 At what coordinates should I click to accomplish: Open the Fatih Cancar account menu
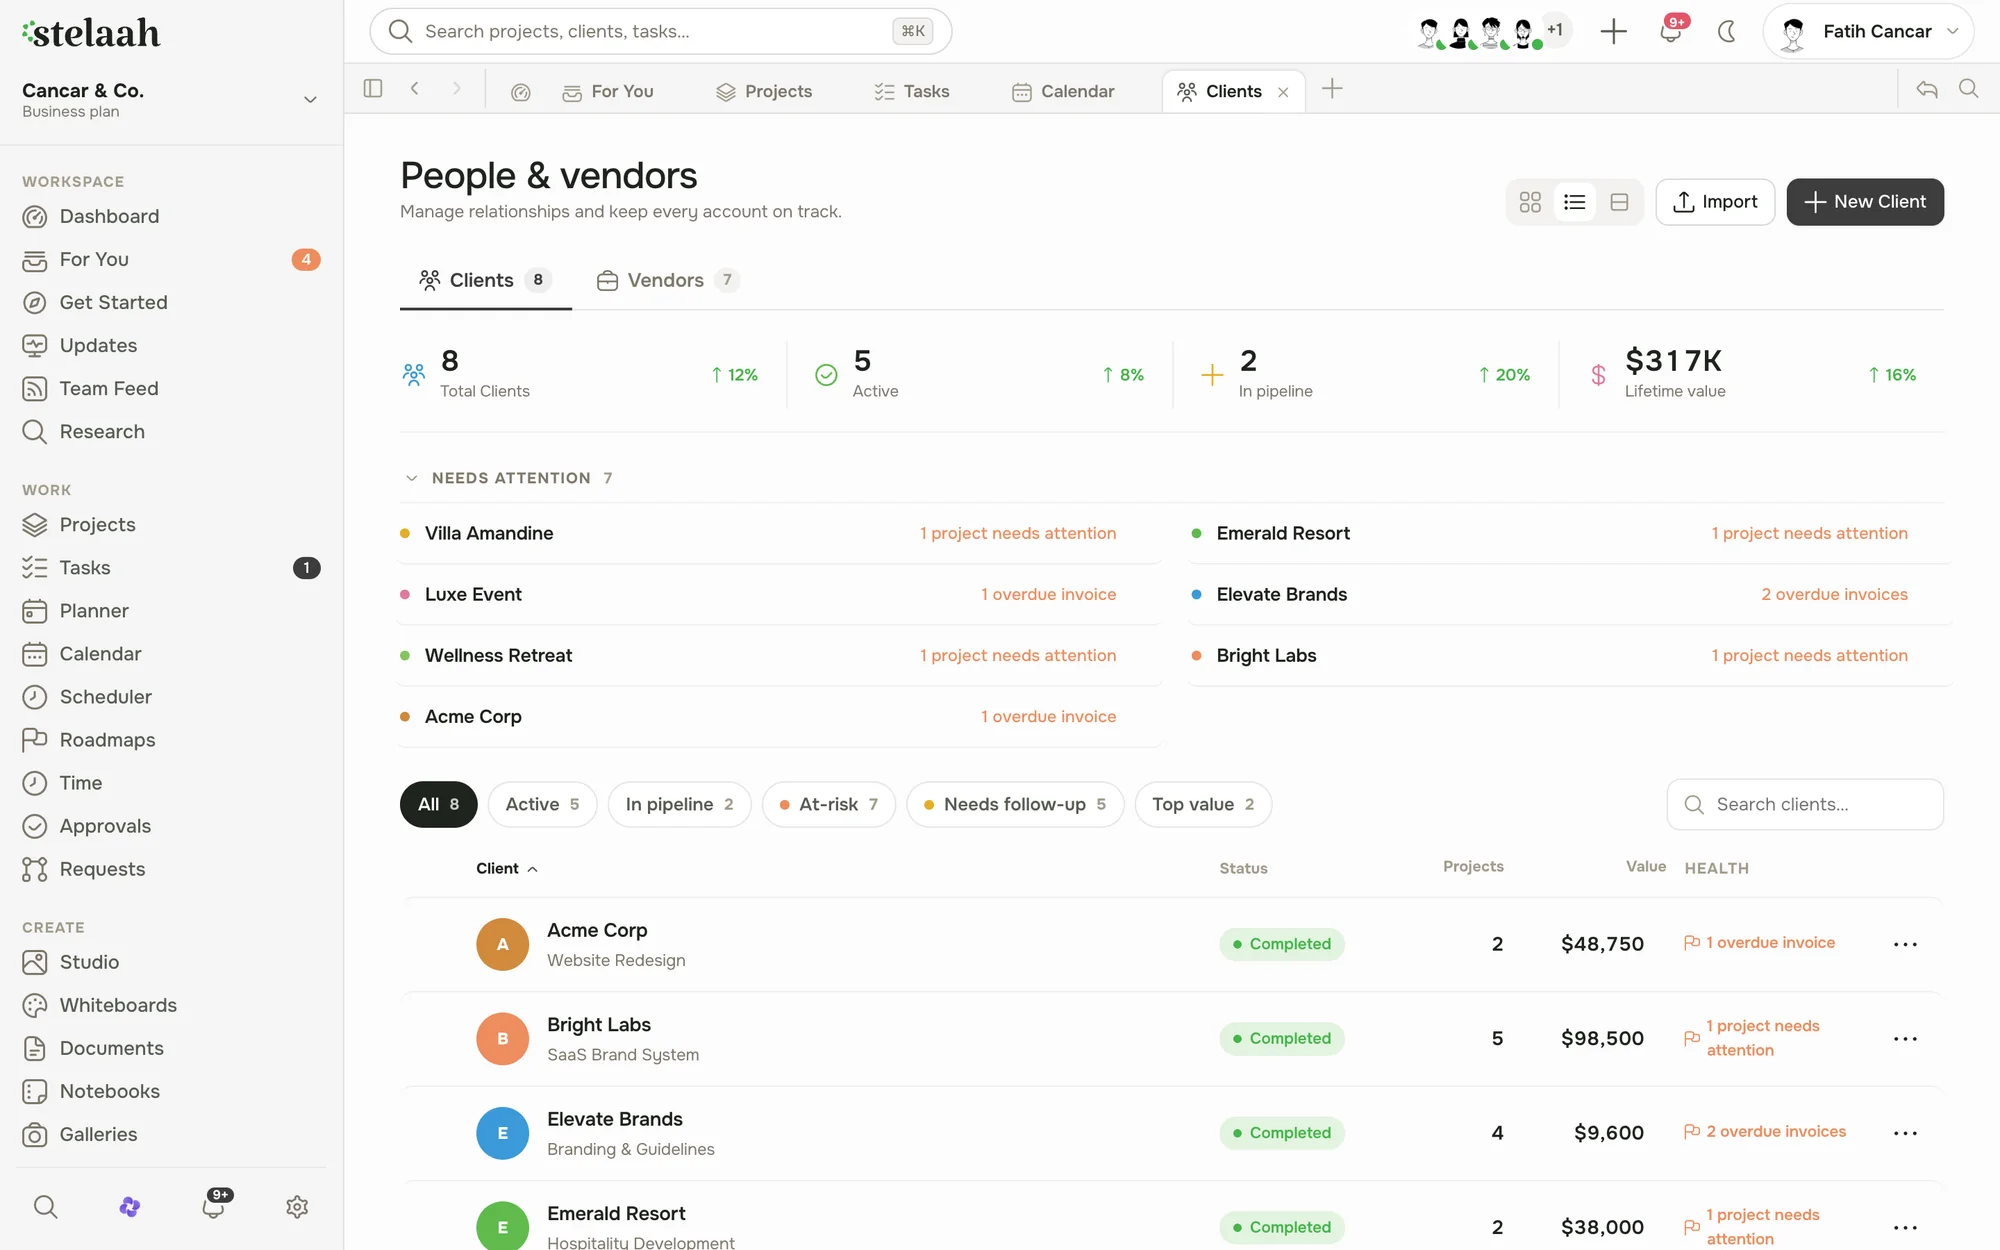pos(1867,31)
